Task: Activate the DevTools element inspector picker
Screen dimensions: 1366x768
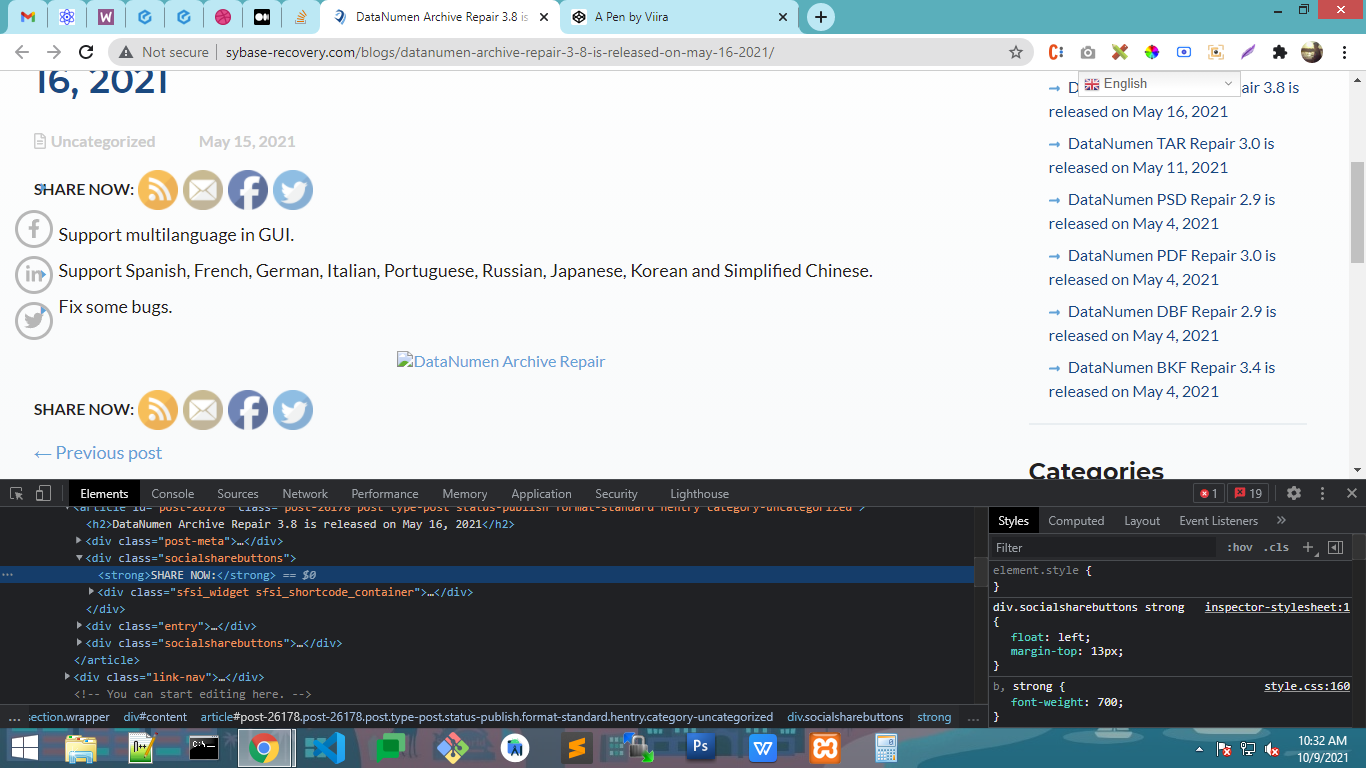Action: click(x=17, y=493)
